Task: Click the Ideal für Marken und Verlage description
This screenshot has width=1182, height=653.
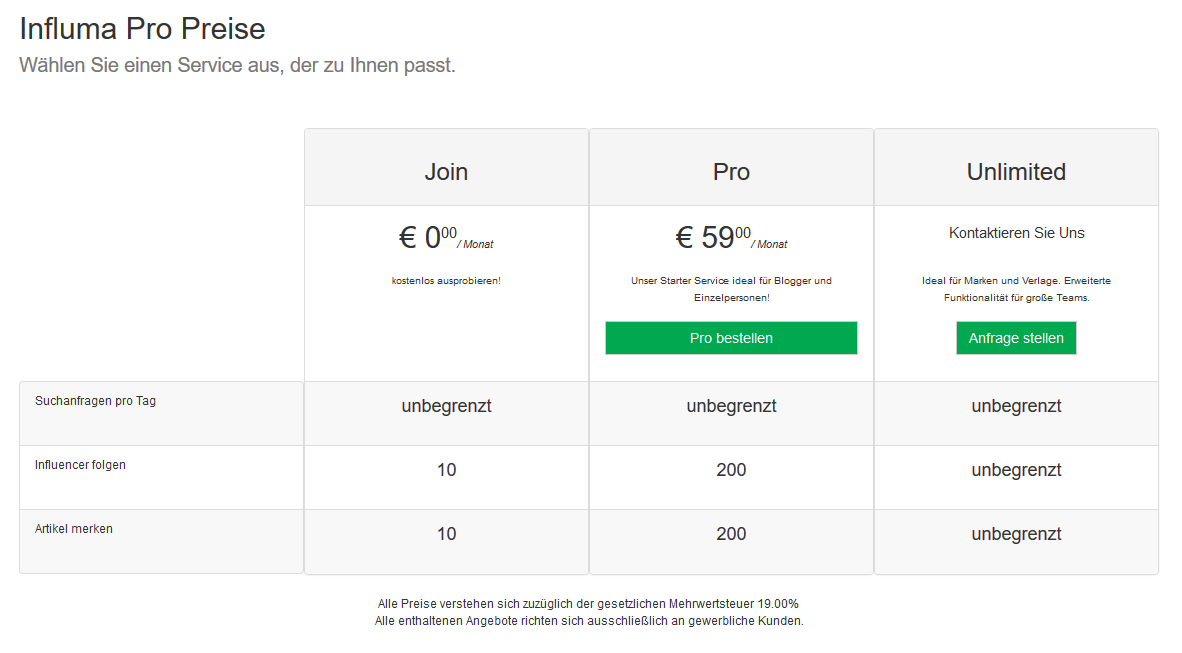Action: (x=1016, y=289)
